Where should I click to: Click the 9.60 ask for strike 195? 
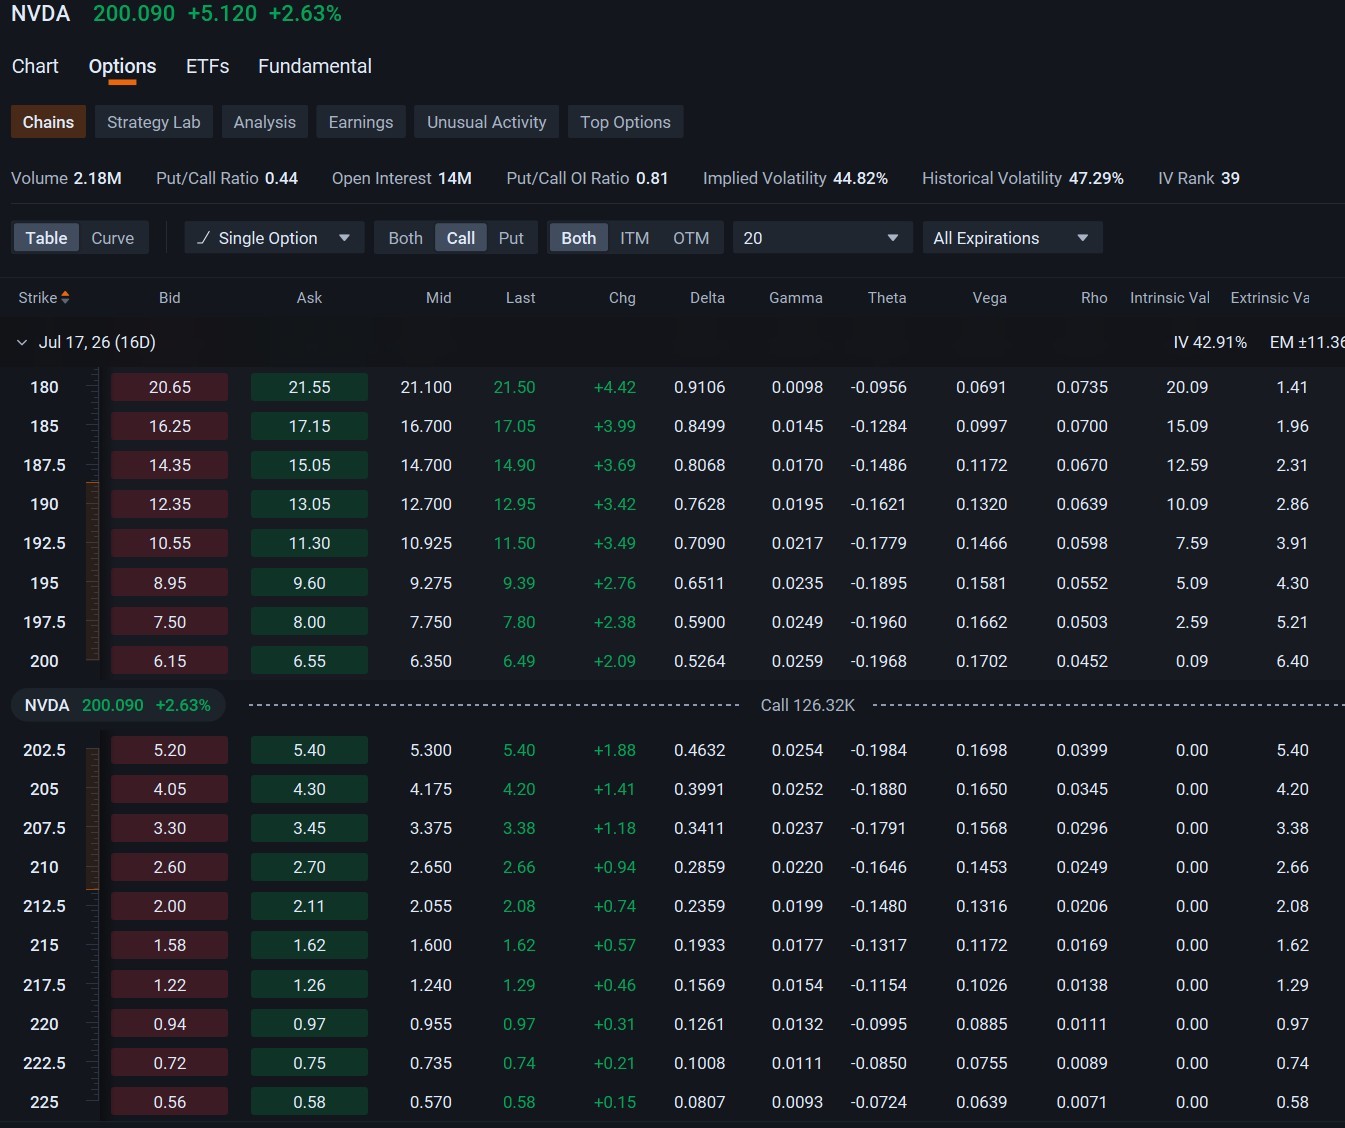[310, 583]
